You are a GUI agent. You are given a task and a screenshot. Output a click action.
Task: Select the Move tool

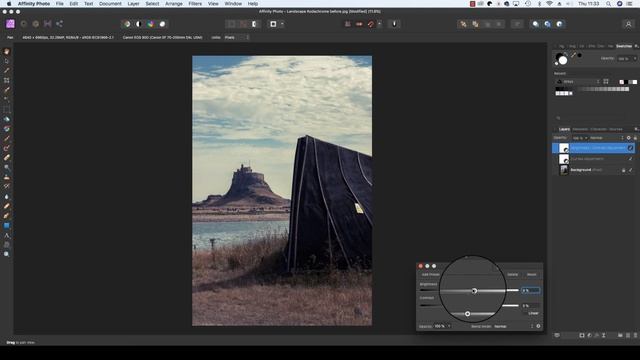point(7,61)
